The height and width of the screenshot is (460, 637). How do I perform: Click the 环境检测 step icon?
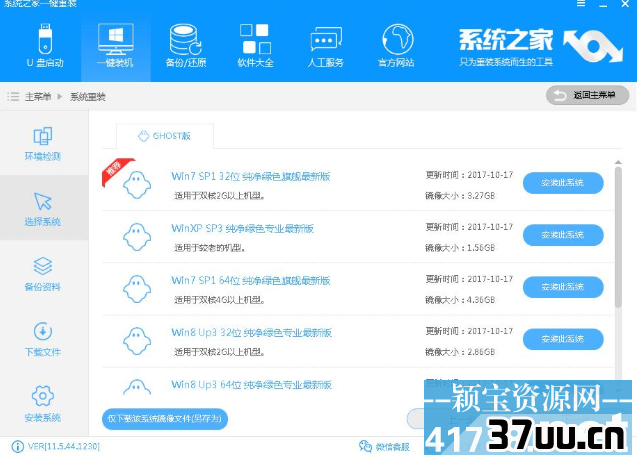(x=43, y=136)
